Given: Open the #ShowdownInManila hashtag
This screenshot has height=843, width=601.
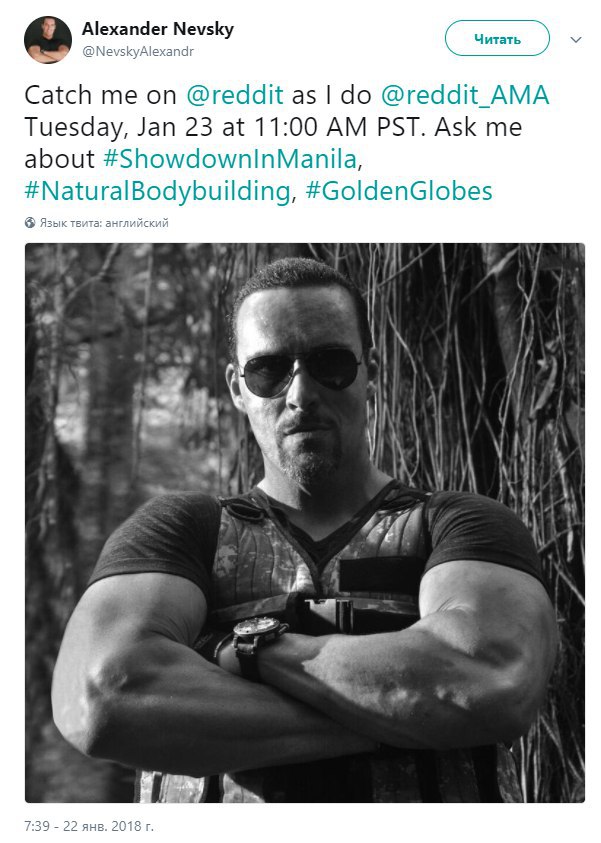Looking at the screenshot, I should click(x=230, y=159).
